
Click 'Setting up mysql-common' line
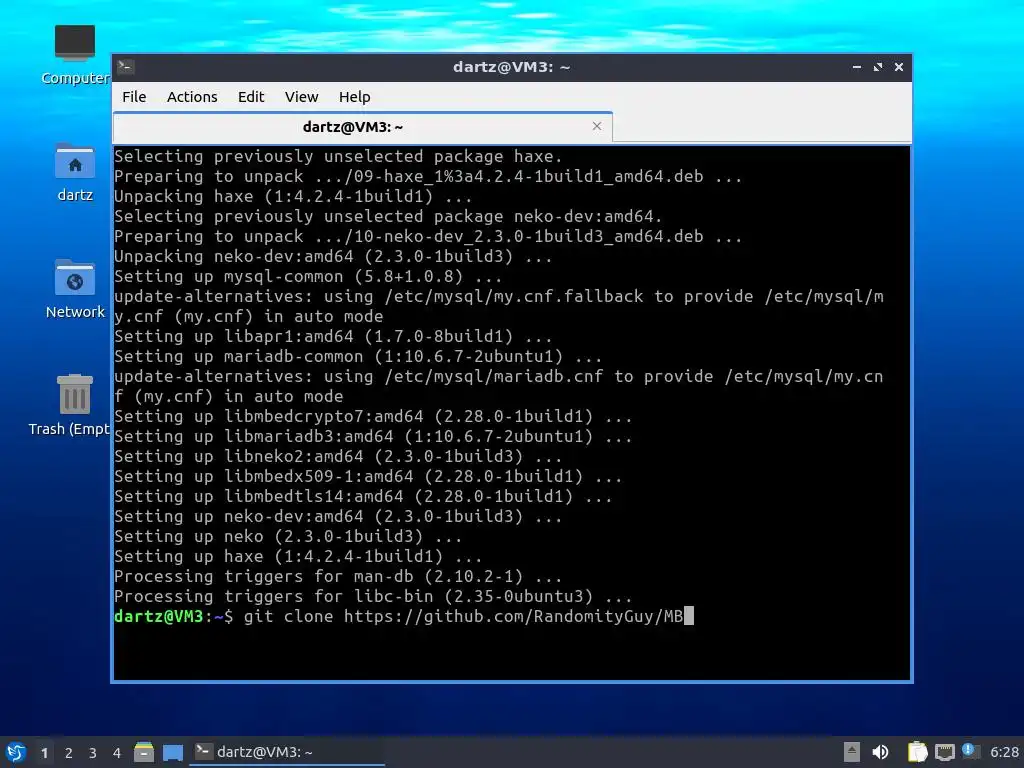click(308, 276)
